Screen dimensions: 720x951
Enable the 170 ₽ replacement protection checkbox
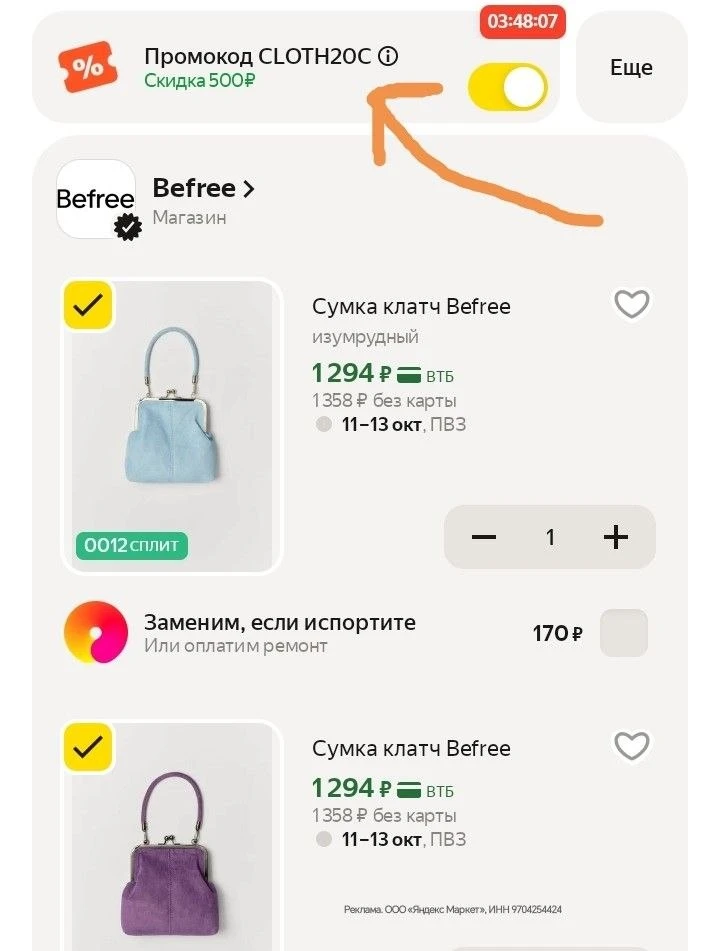624,633
